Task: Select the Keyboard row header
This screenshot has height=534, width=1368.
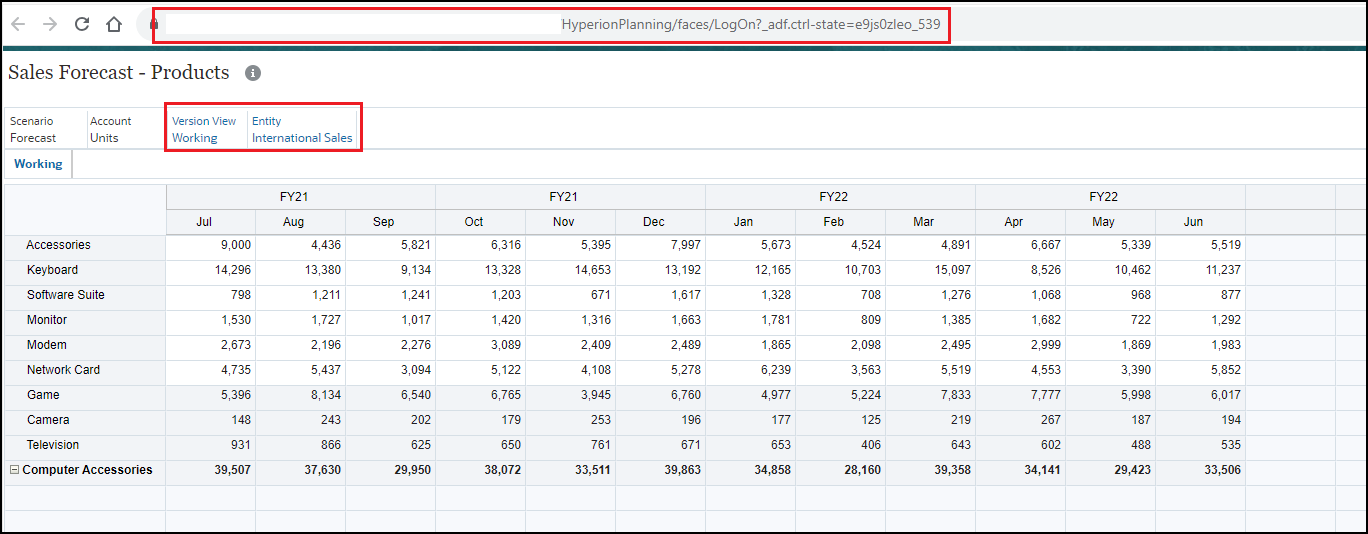Action: pyautogui.click(x=52, y=270)
